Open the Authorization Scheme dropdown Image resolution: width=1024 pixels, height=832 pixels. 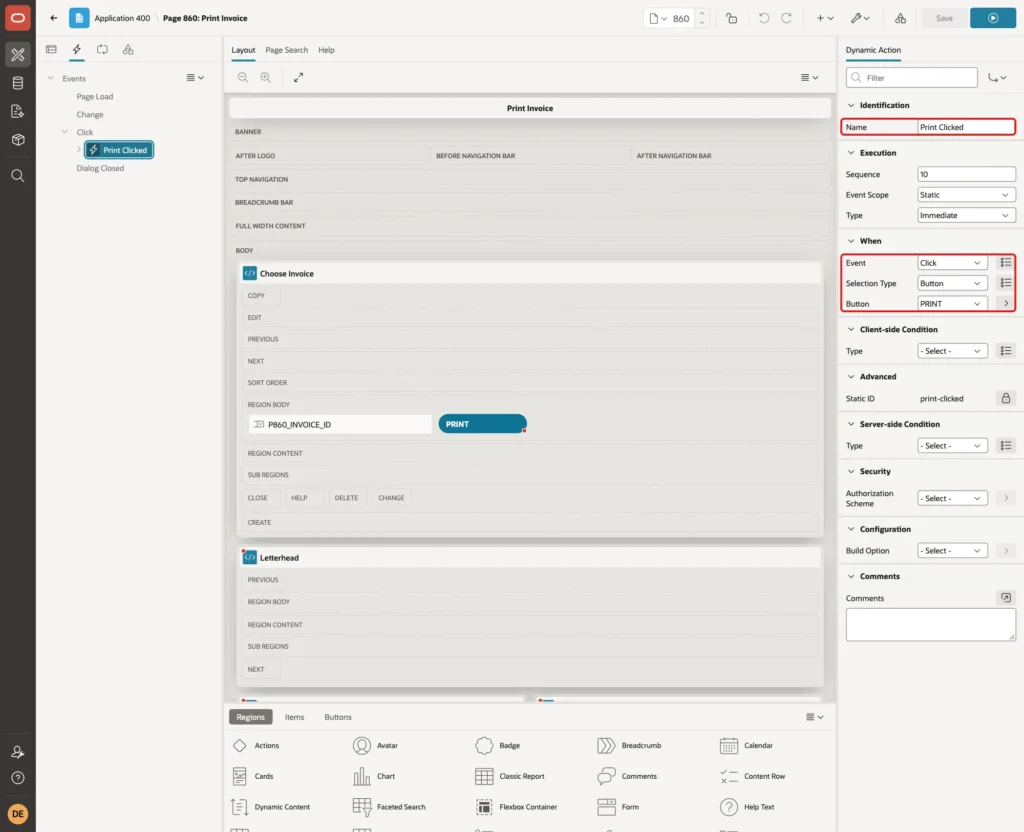(952, 498)
